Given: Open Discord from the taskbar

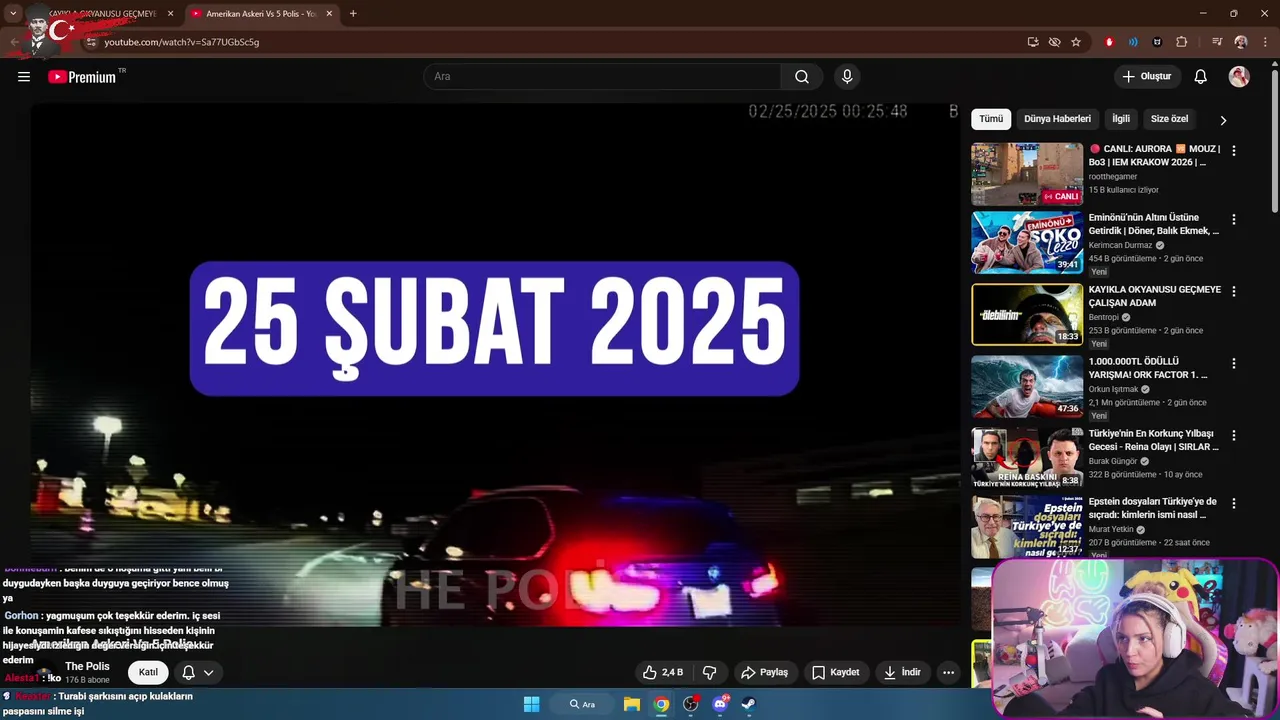Looking at the screenshot, I should click(x=720, y=704).
